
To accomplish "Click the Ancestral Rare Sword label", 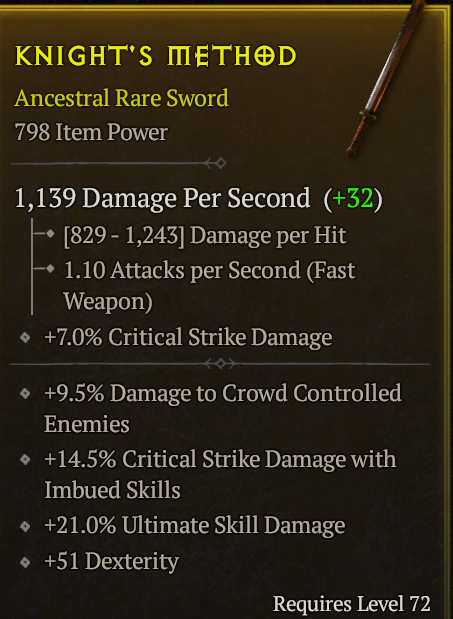I will point(122,98).
